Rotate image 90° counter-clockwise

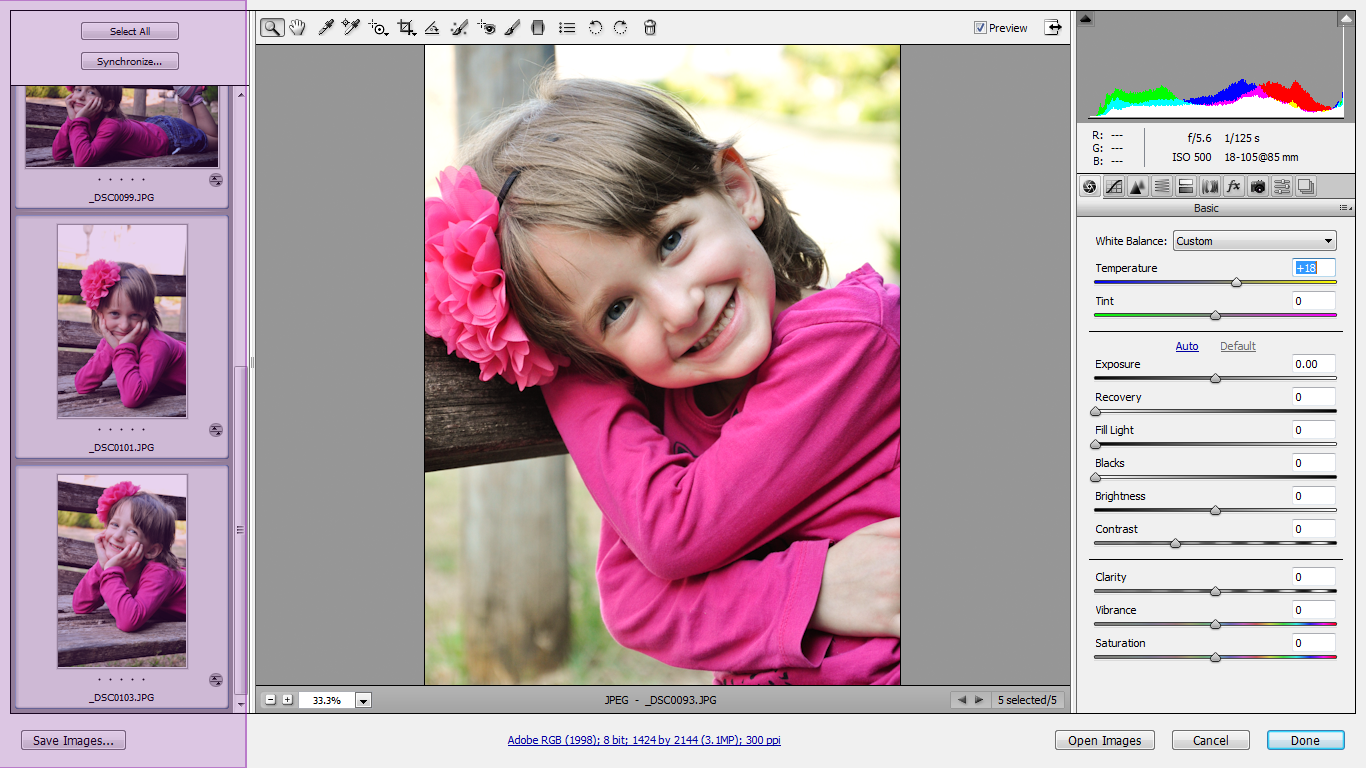click(595, 28)
